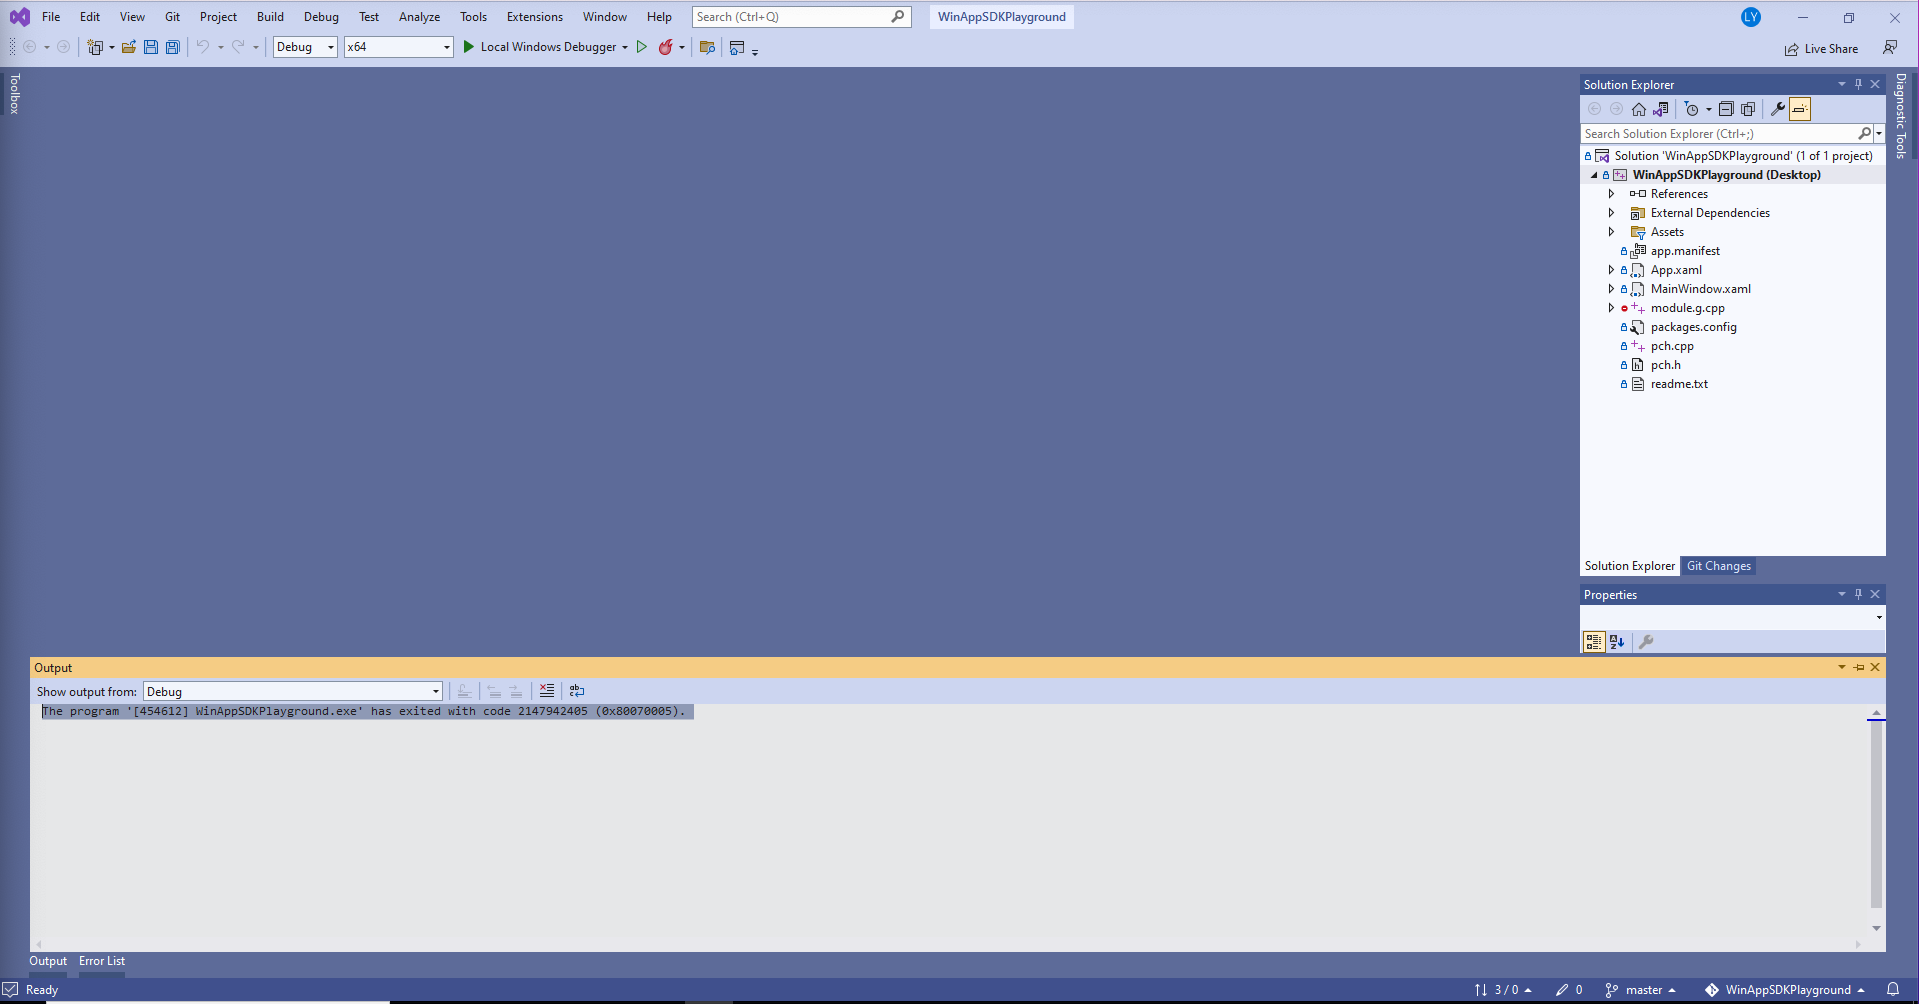Select packages.config file
This screenshot has height=1004, width=1919.
(1693, 327)
